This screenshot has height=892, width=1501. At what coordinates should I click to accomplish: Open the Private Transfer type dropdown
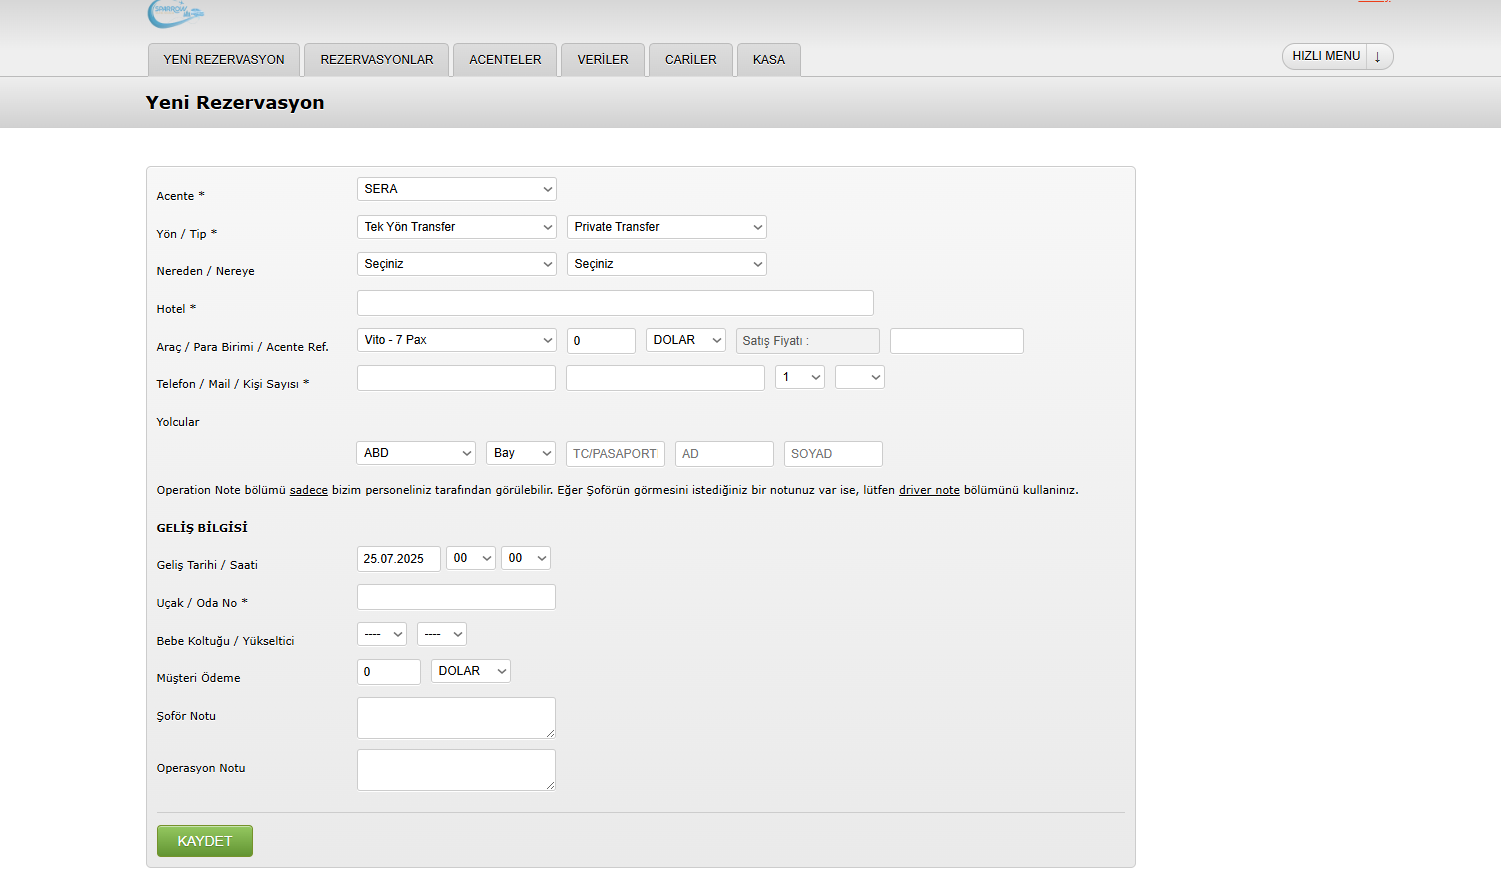pos(667,227)
